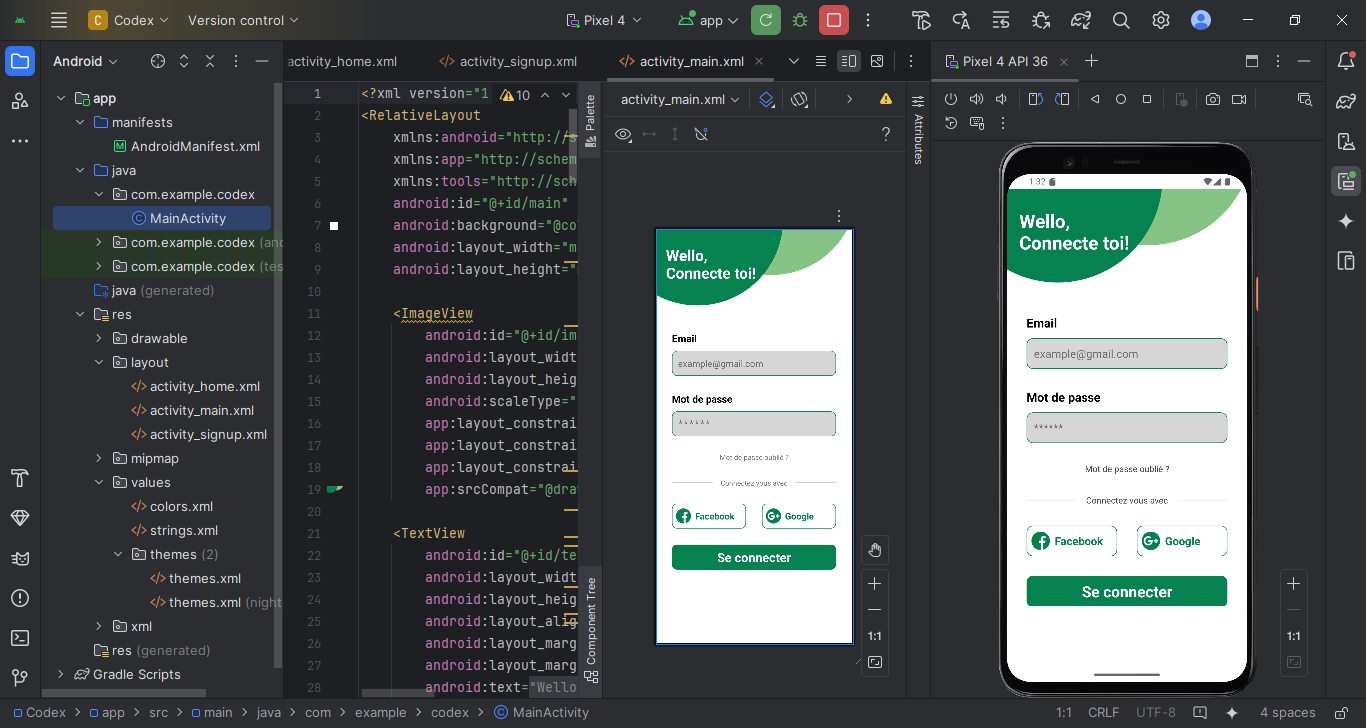This screenshot has width=1366, height=728.
Task: Open the Build hammer tool window
Action: point(20,478)
